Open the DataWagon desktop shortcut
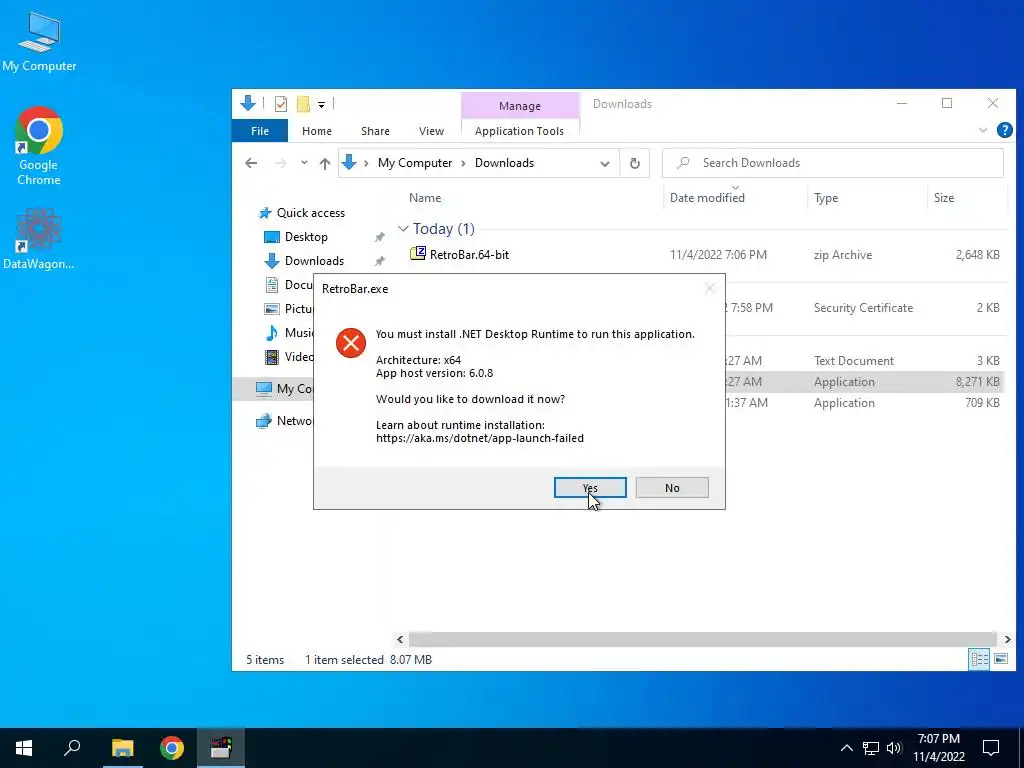Screen dimensions: 1024x768 (x=39, y=238)
